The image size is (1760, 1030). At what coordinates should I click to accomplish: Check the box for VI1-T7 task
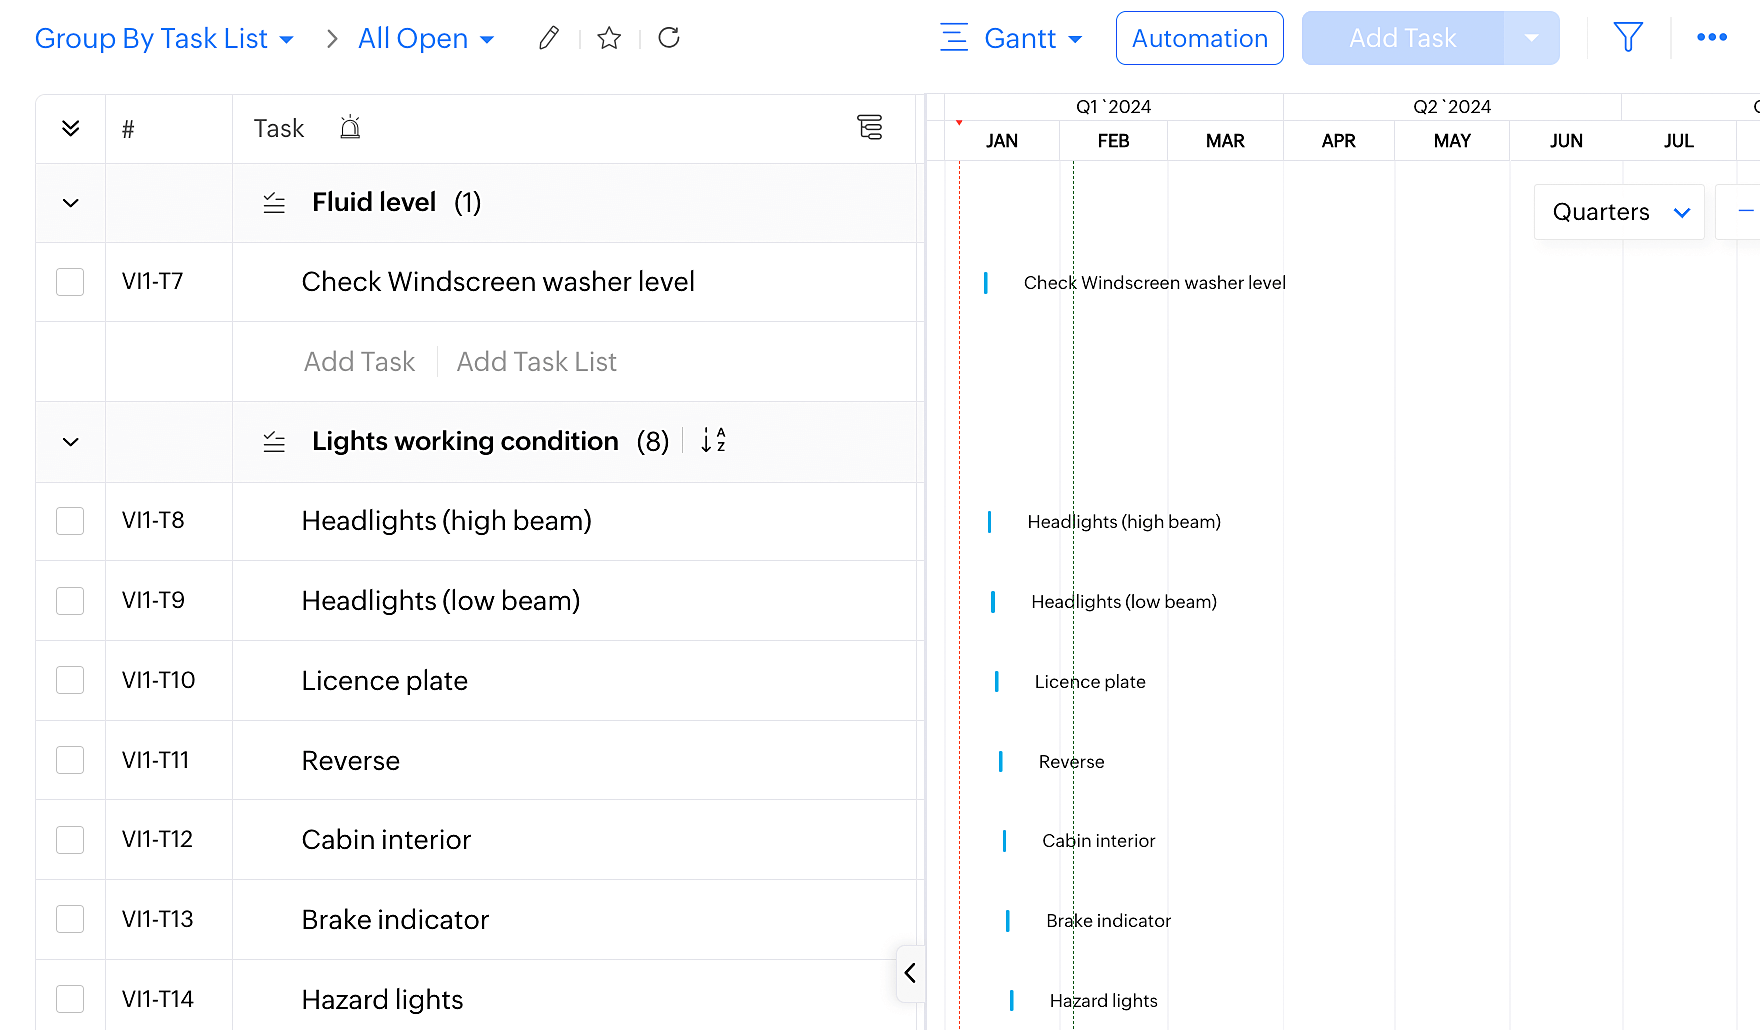70,282
